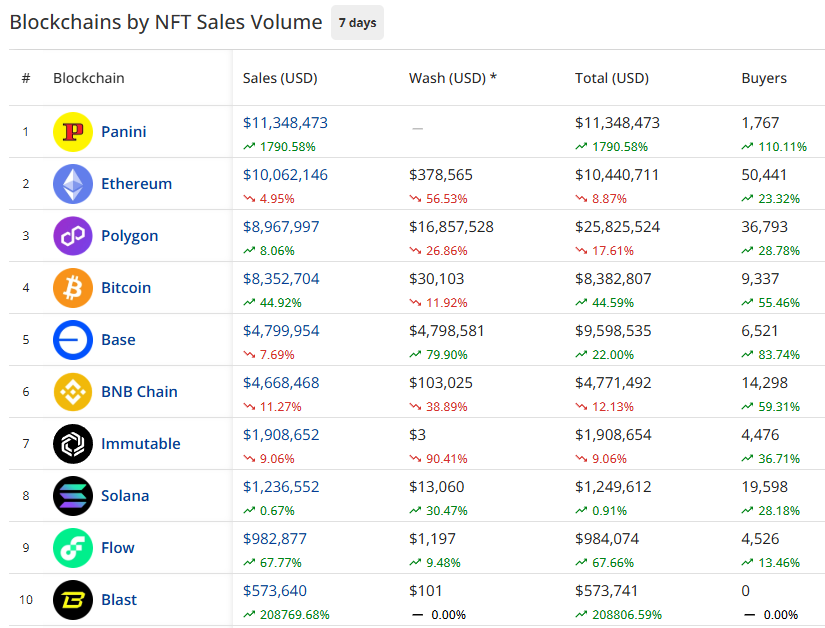This screenshot has width=825, height=628.
Task: Click Polygon sales value $8,967,997
Action: (281, 227)
